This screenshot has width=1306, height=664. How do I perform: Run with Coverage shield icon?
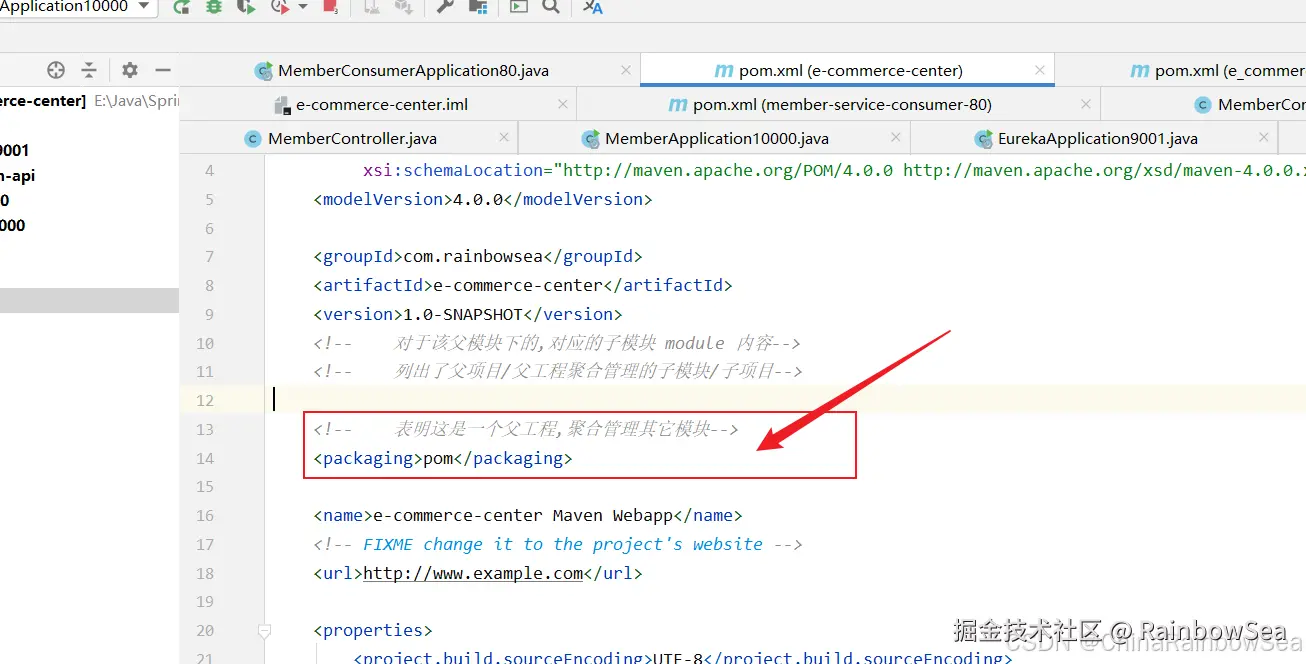coord(246,7)
